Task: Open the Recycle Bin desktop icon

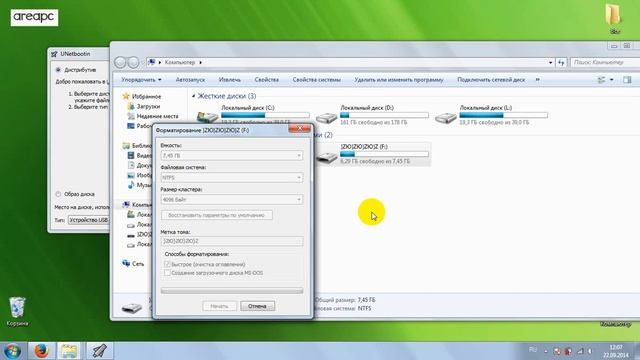Action: 17,311
